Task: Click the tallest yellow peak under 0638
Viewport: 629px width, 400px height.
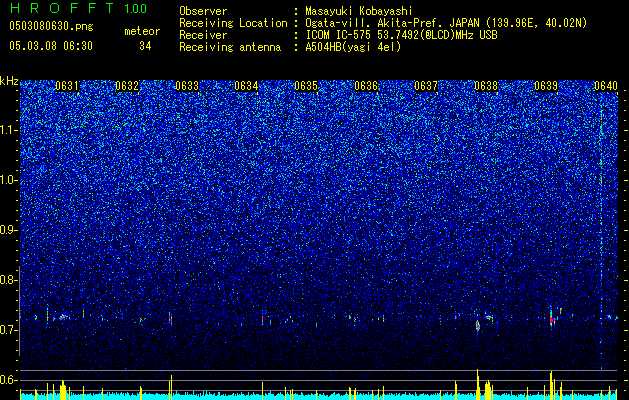Action: click(478, 384)
